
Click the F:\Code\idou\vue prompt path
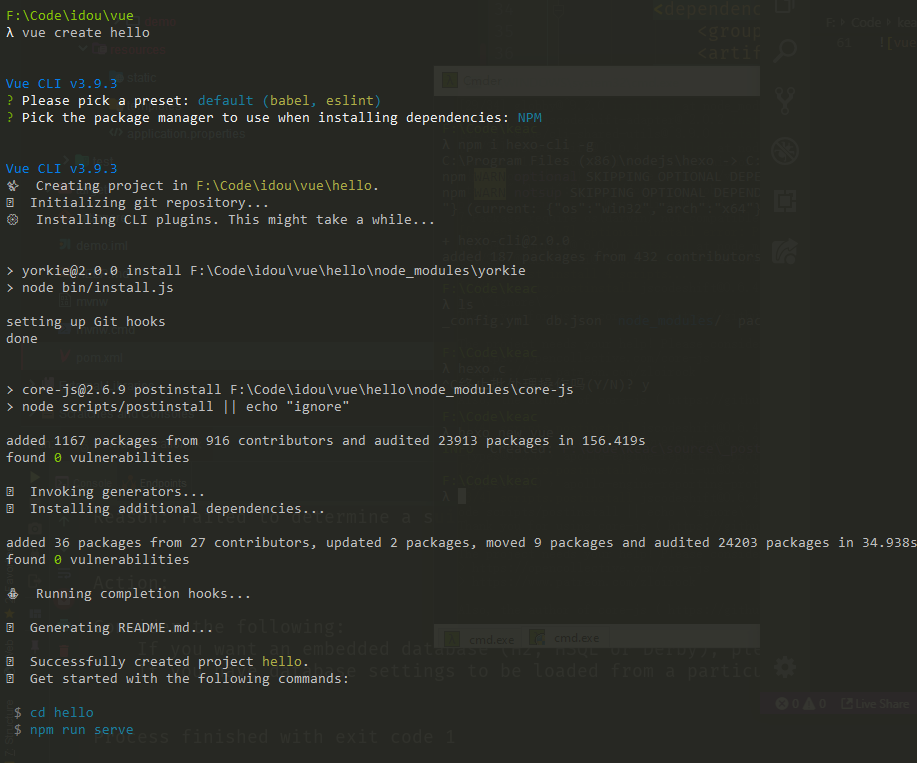(70, 15)
